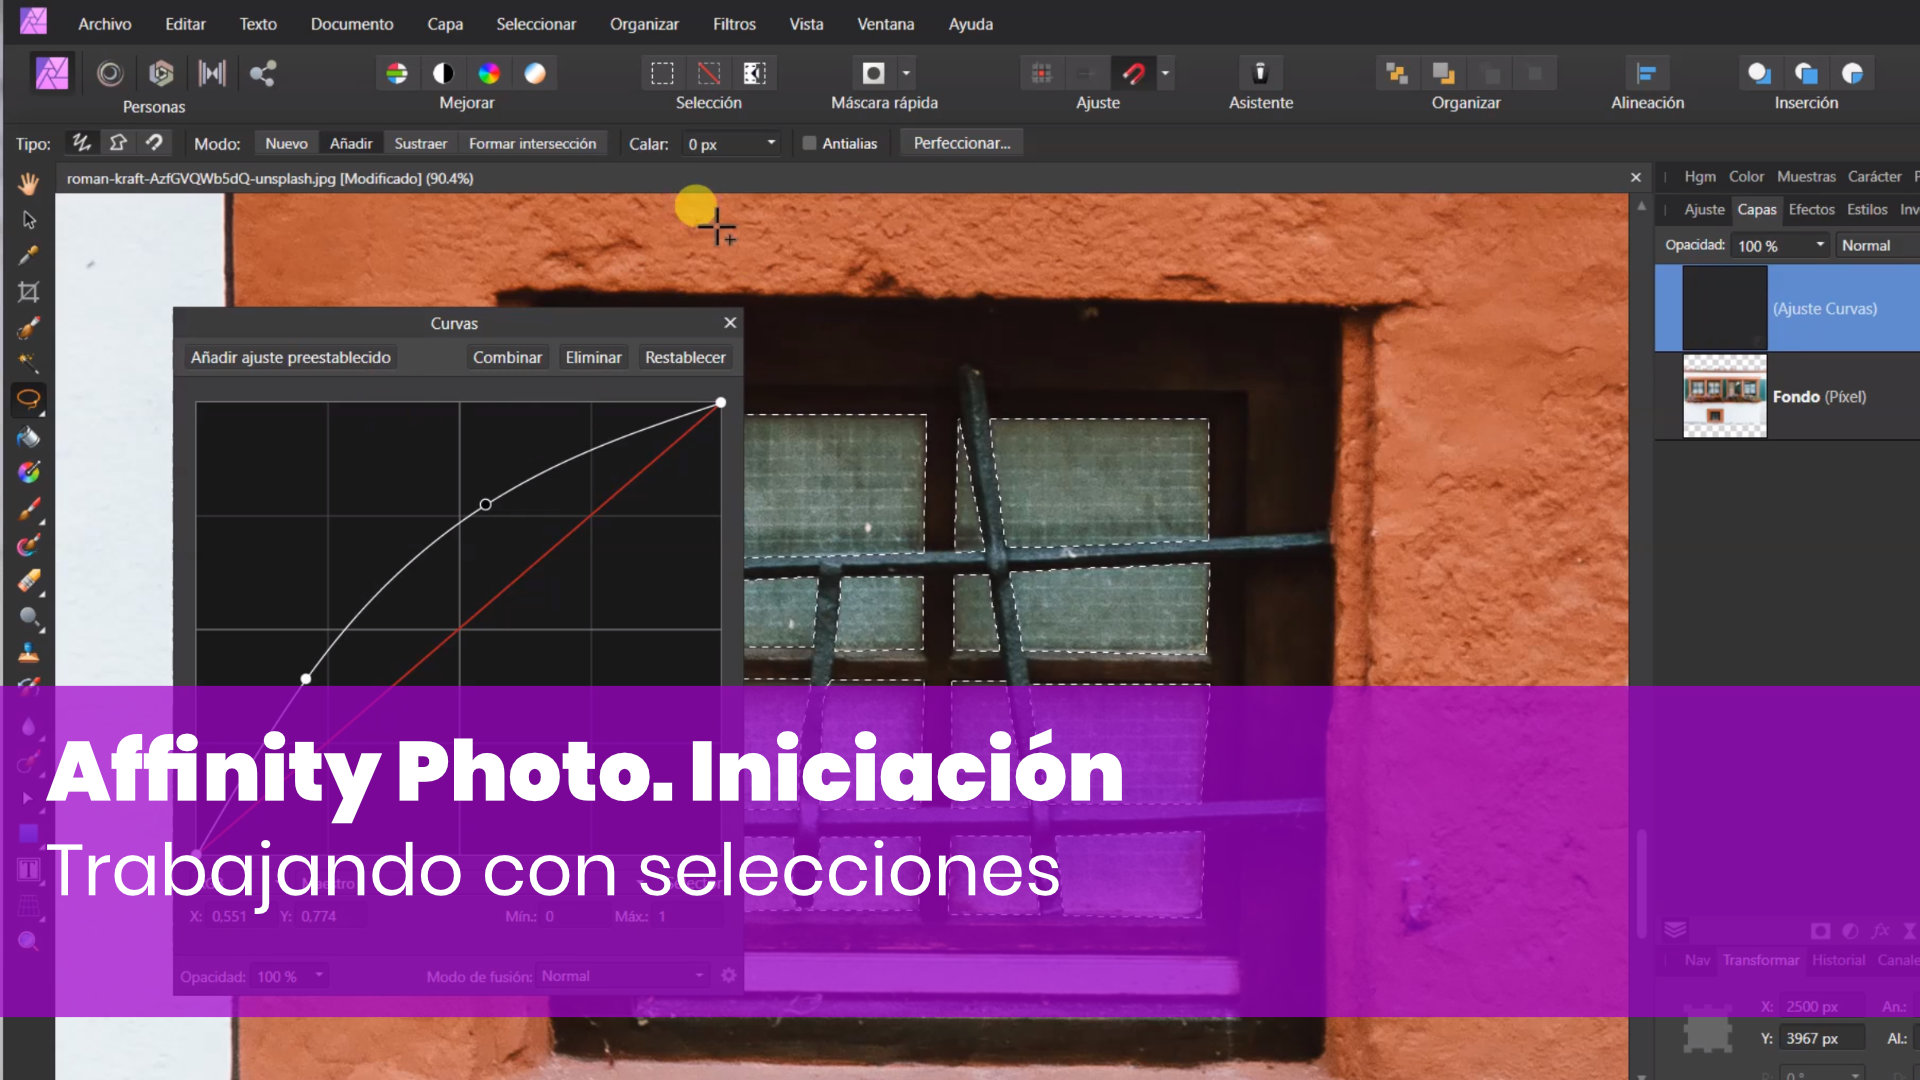Open the Seleccionar menu
The width and height of the screenshot is (1920, 1080).
536,23
